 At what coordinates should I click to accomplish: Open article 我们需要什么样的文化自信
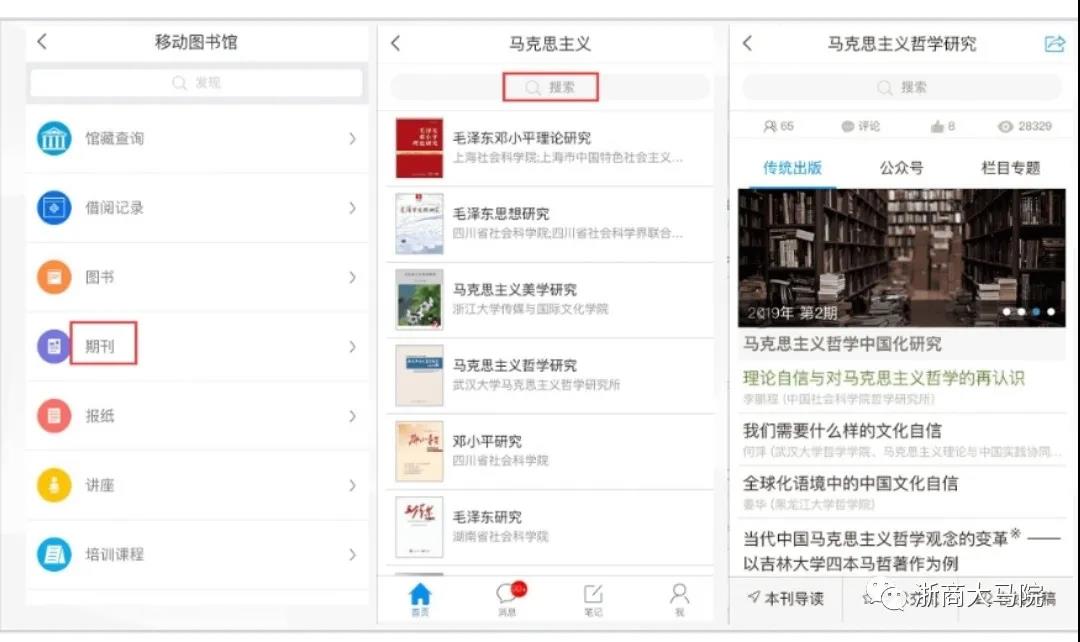(x=842, y=431)
